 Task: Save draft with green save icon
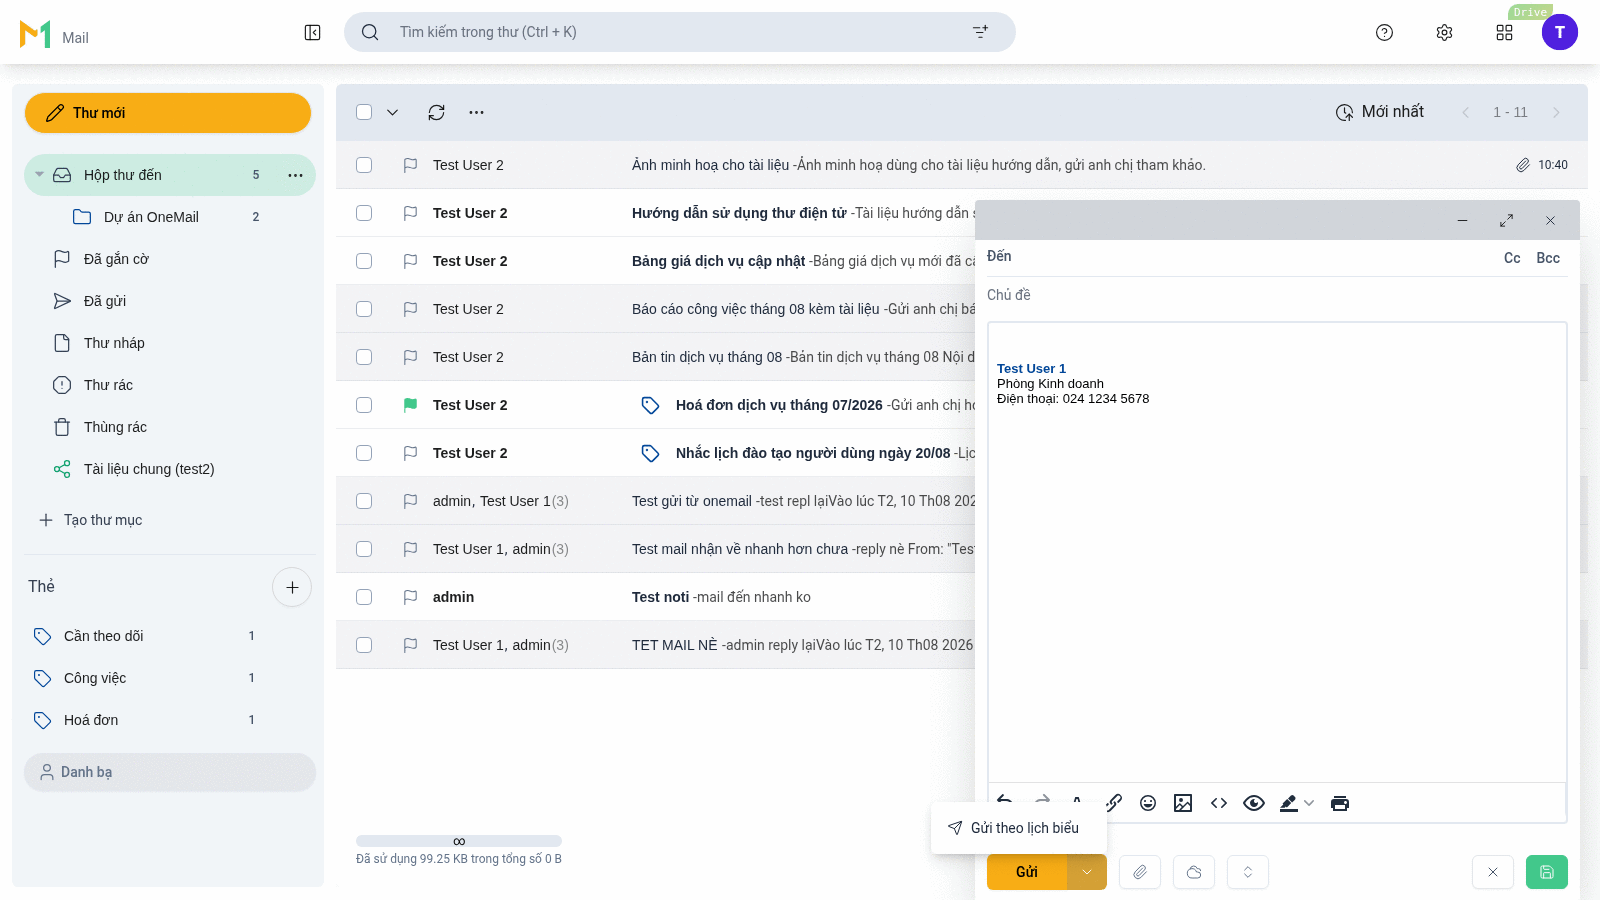coord(1547,872)
